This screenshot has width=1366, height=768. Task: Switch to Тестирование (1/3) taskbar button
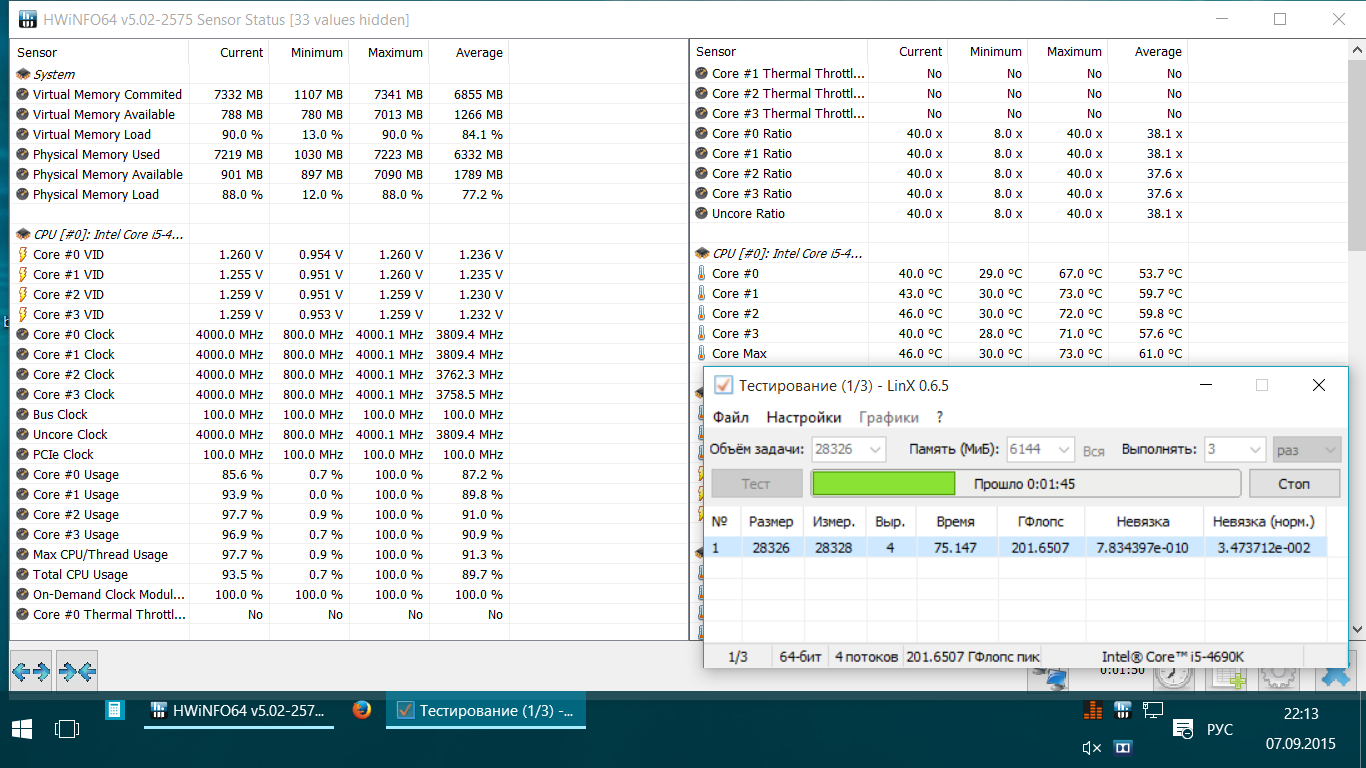point(486,711)
